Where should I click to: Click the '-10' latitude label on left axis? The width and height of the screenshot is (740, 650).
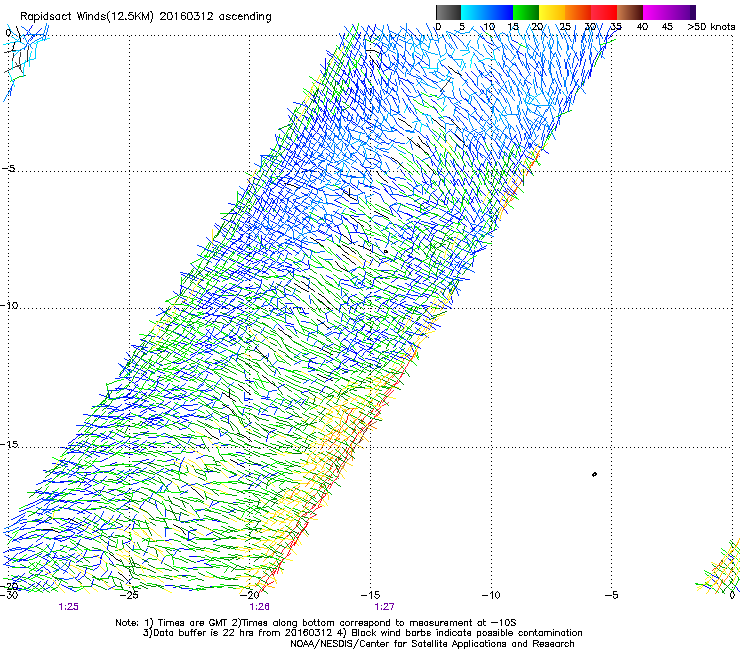9,305
